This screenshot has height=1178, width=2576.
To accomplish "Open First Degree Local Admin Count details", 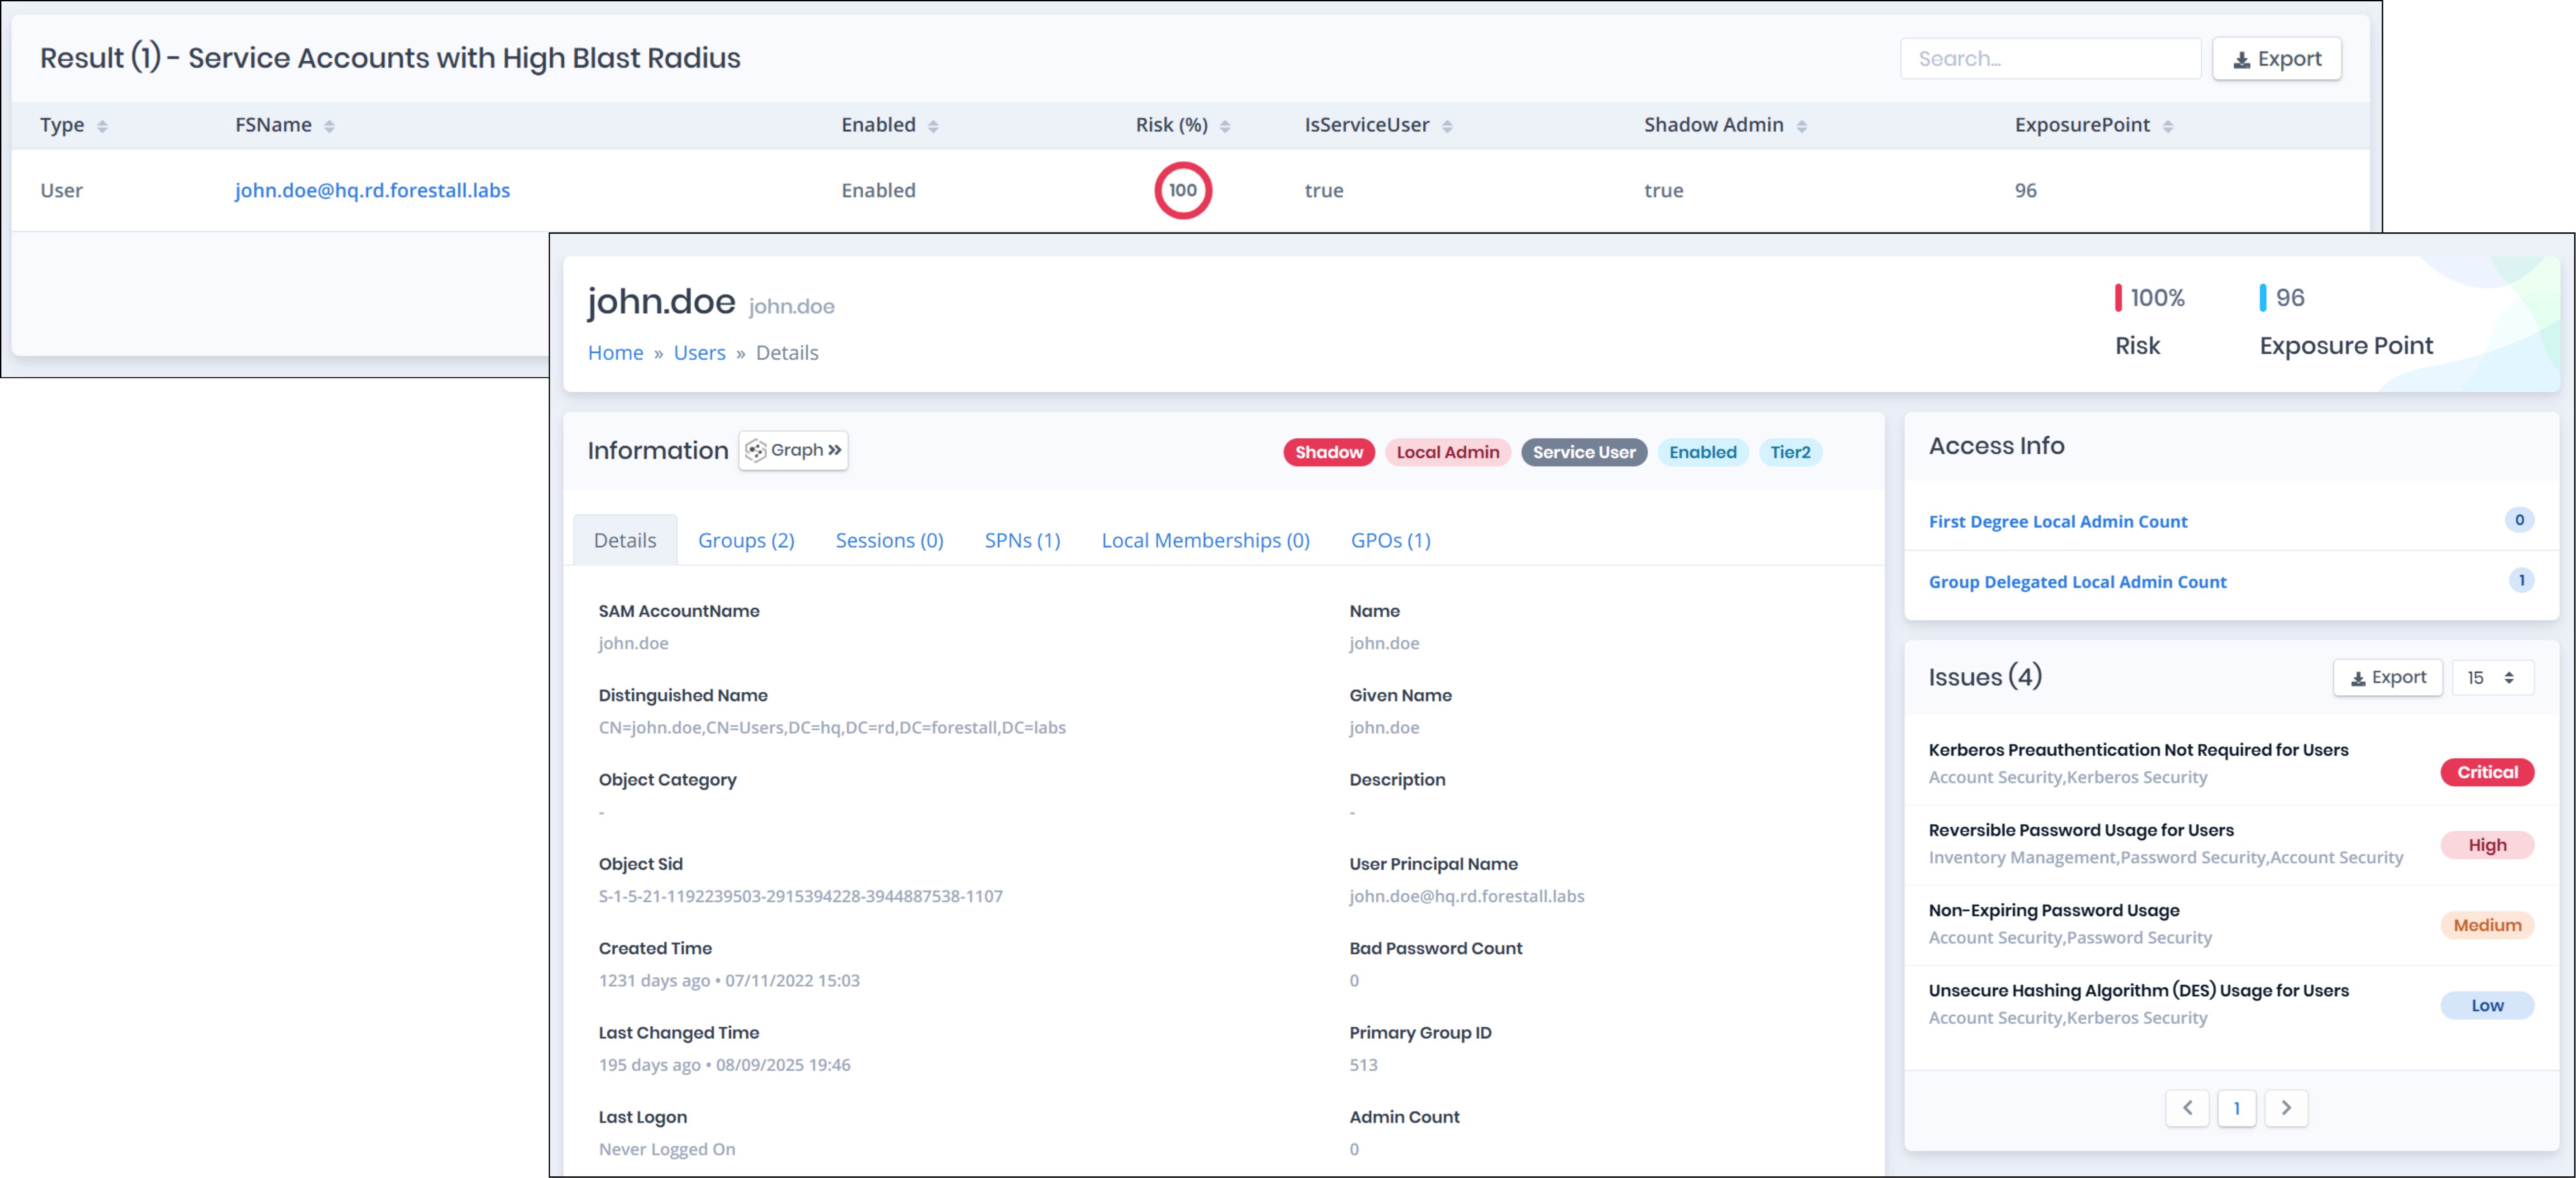I will tap(2057, 521).
